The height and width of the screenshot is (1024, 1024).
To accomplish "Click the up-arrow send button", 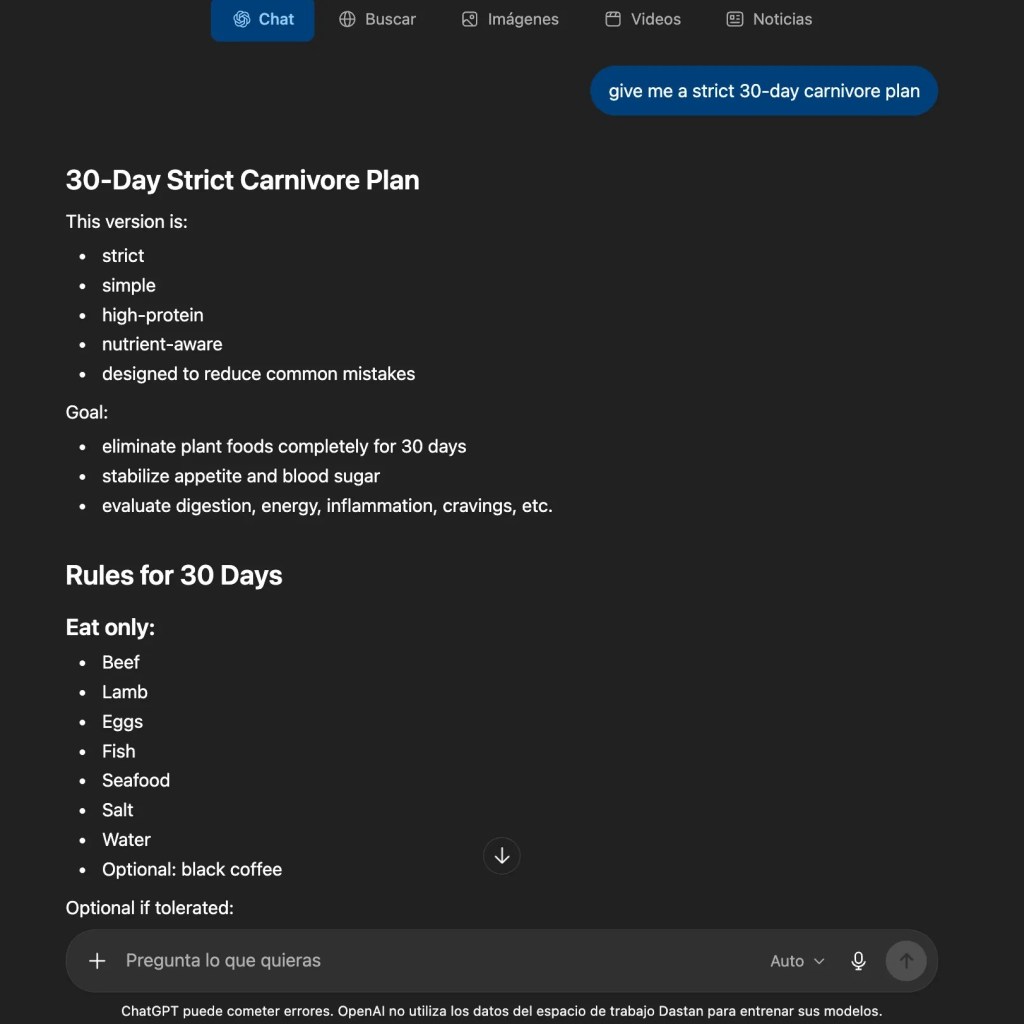I will click(906, 961).
